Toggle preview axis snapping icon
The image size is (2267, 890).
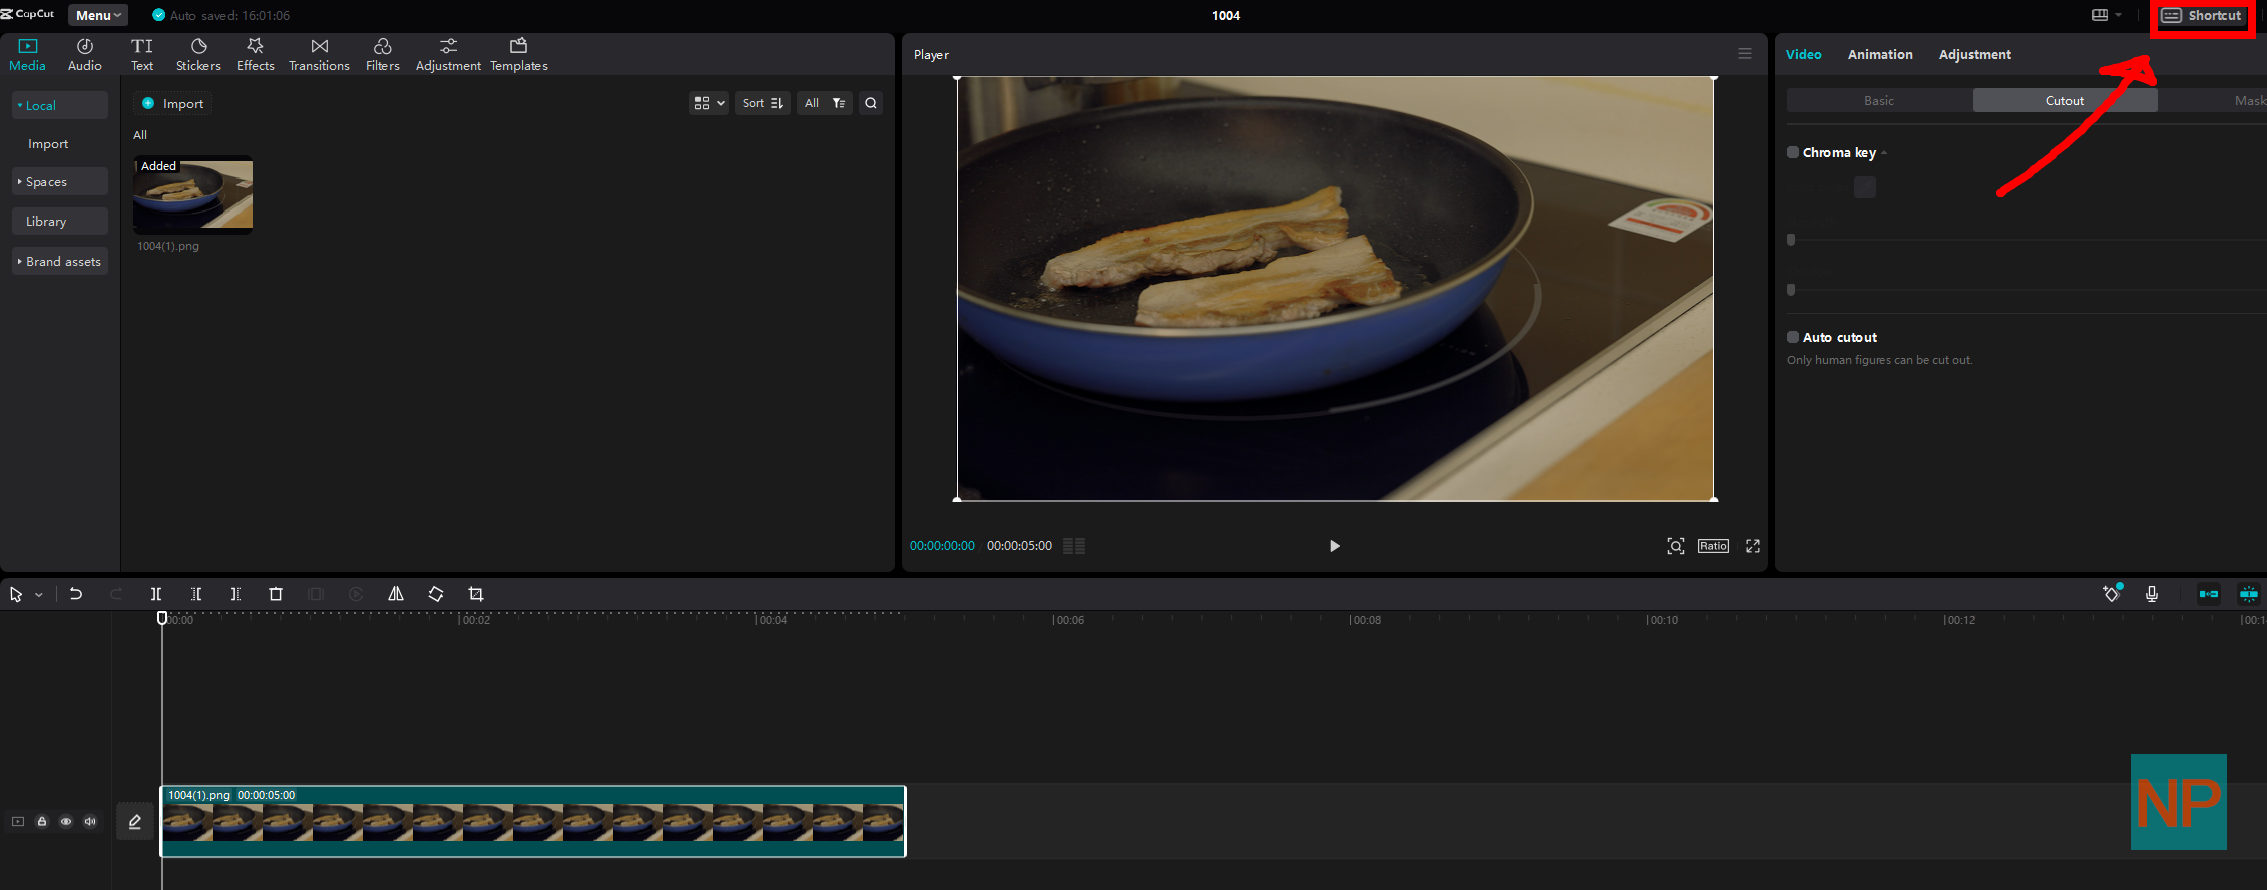point(2248,594)
